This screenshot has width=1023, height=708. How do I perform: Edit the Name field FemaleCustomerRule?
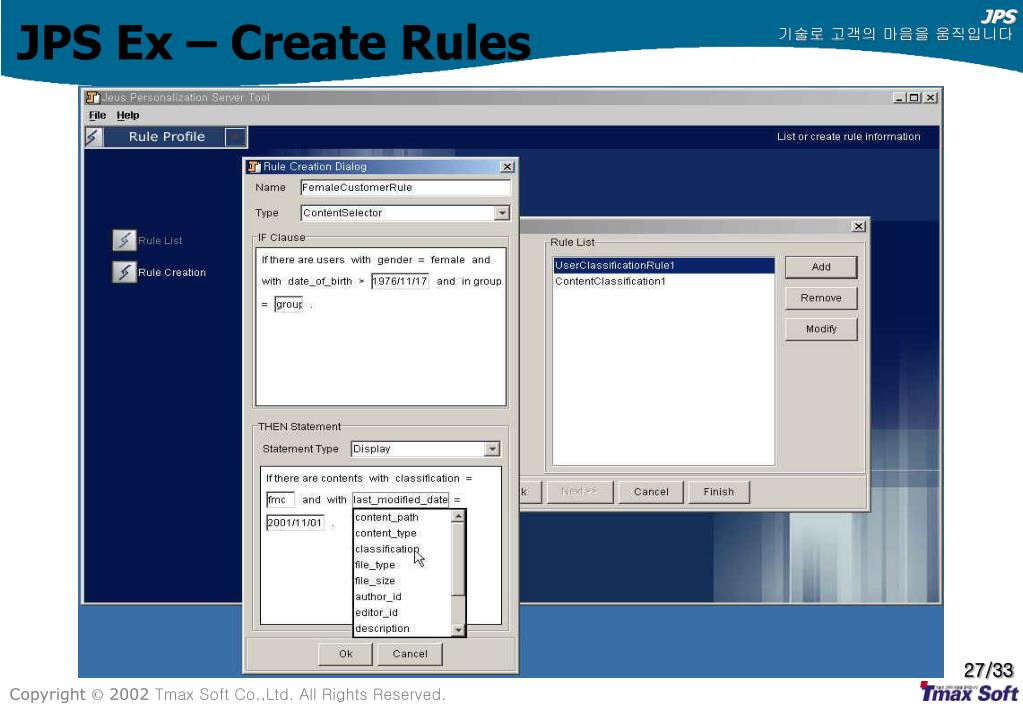[405, 188]
